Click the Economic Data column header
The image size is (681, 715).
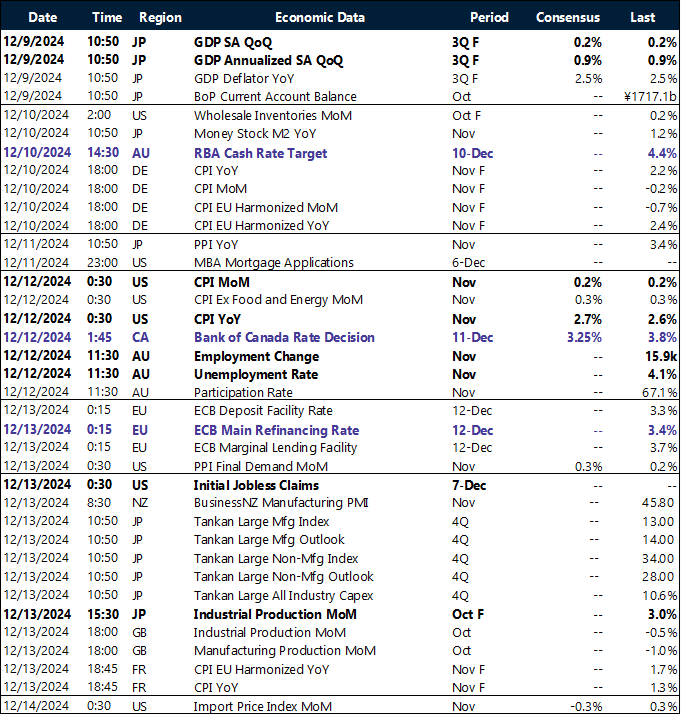click(320, 17)
